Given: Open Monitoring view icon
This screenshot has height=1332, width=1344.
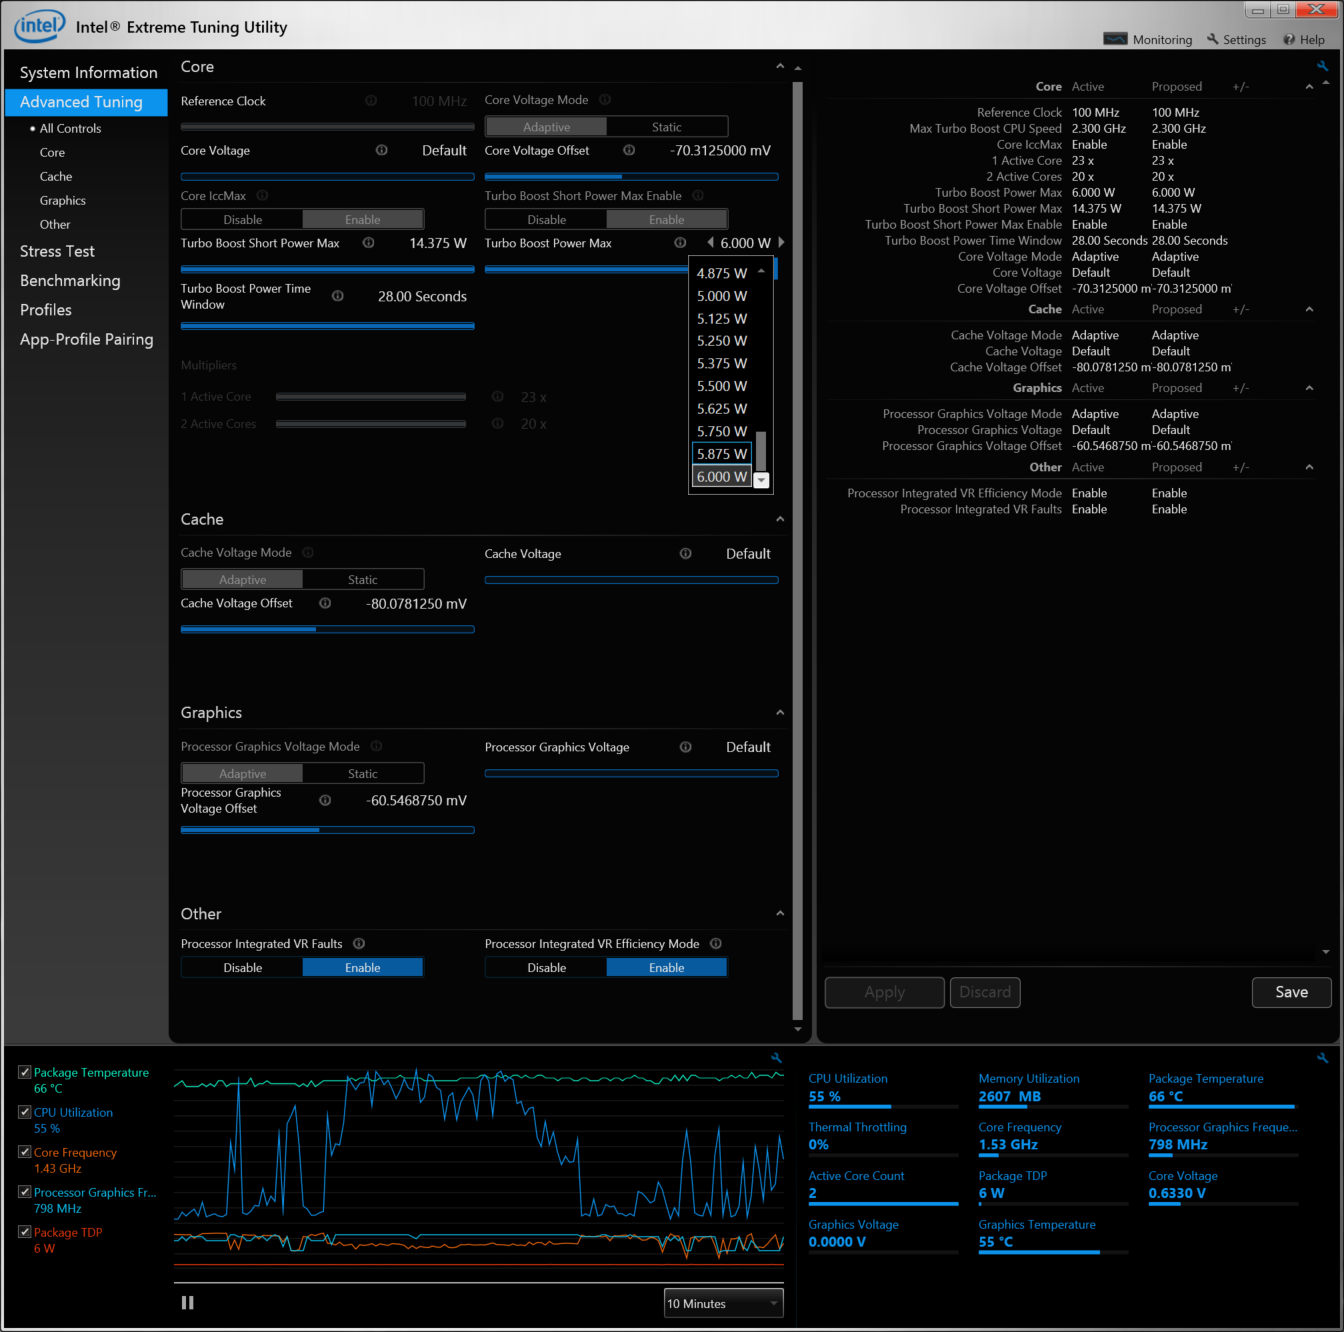Looking at the screenshot, I should 1115,39.
